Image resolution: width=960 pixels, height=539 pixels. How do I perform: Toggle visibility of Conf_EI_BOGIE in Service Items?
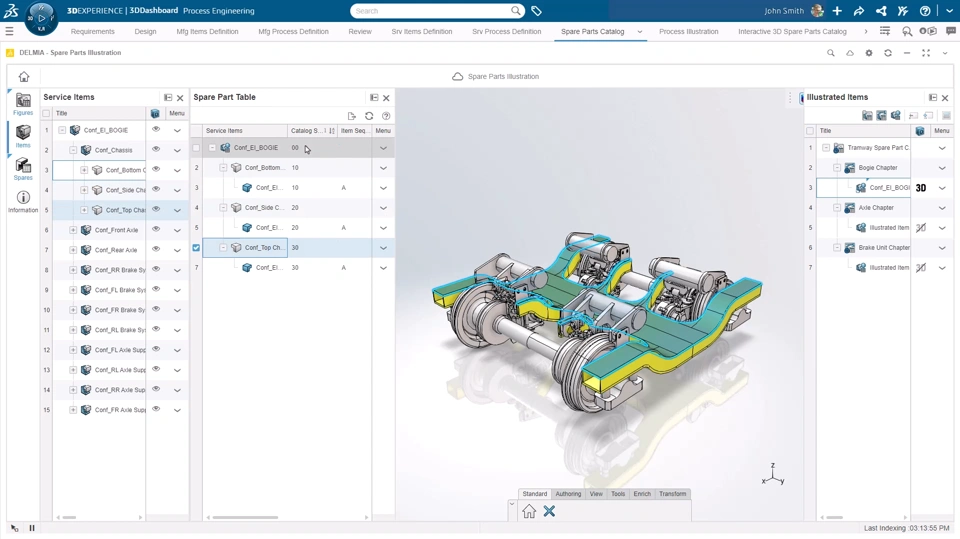coord(156,129)
